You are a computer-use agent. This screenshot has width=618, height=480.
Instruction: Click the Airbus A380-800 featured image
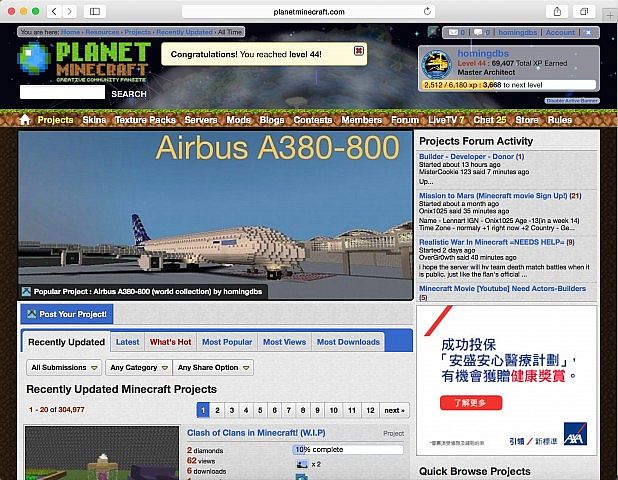(215, 215)
